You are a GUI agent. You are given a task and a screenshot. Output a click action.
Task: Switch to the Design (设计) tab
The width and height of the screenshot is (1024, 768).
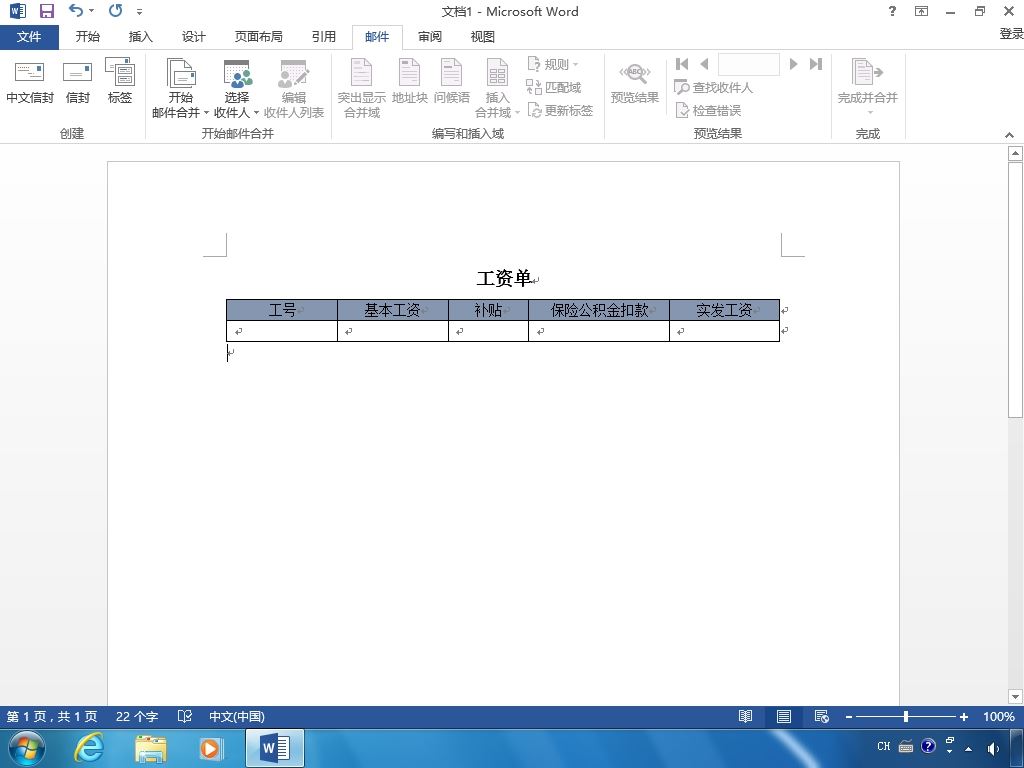point(193,37)
